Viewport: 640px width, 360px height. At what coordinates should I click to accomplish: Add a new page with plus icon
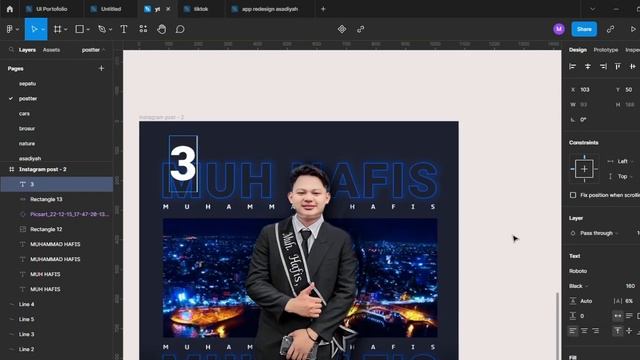pos(101,68)
